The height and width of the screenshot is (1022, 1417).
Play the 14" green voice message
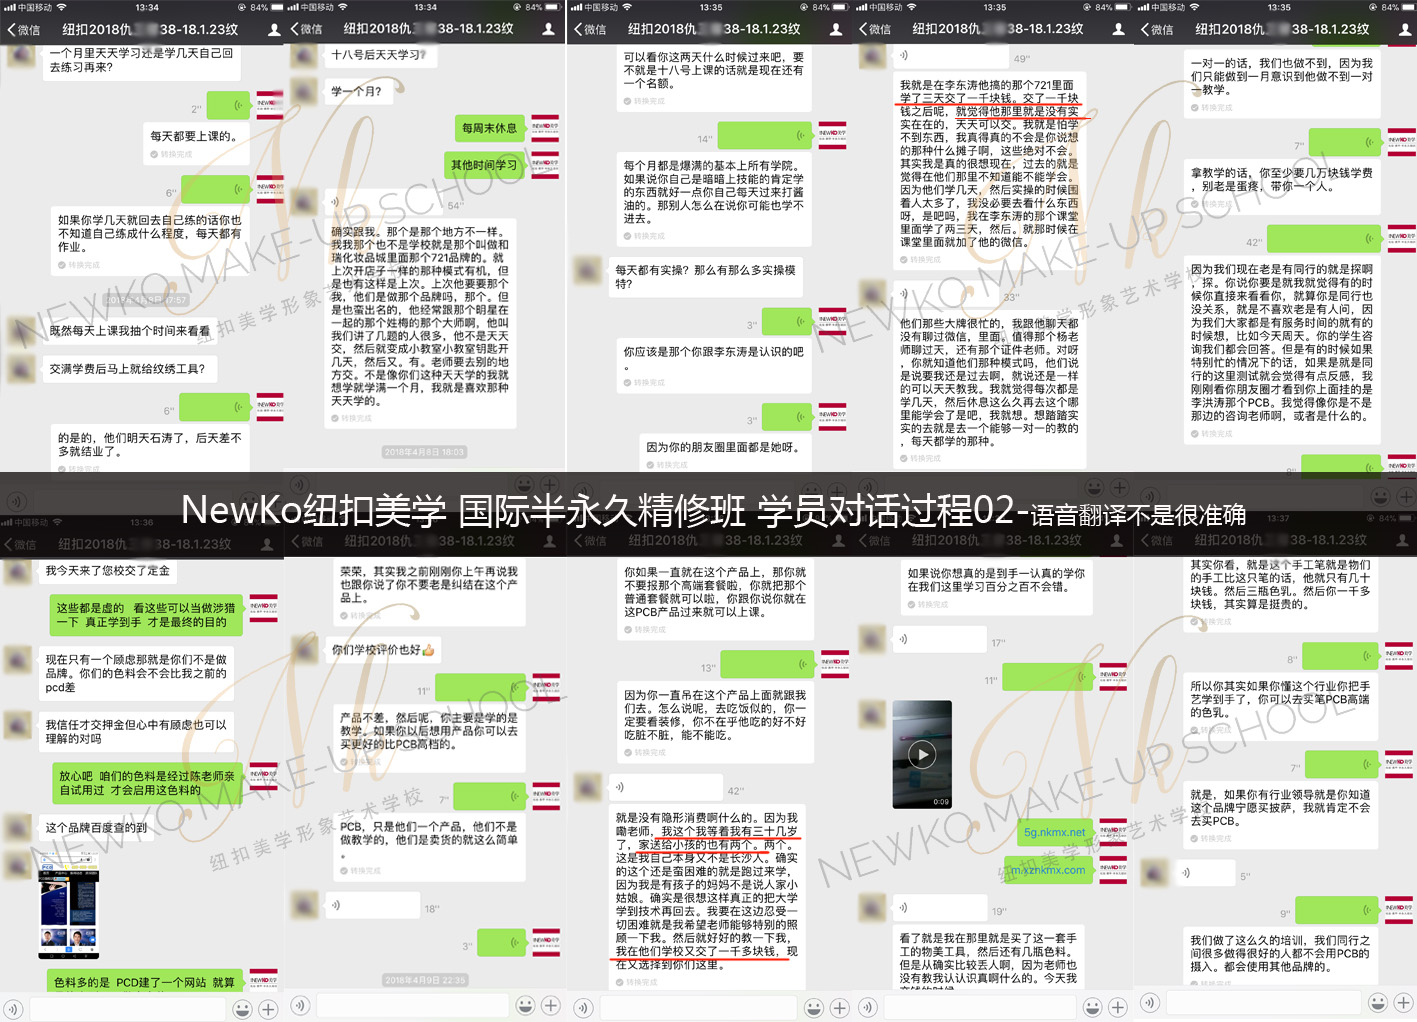pos(765,135)
